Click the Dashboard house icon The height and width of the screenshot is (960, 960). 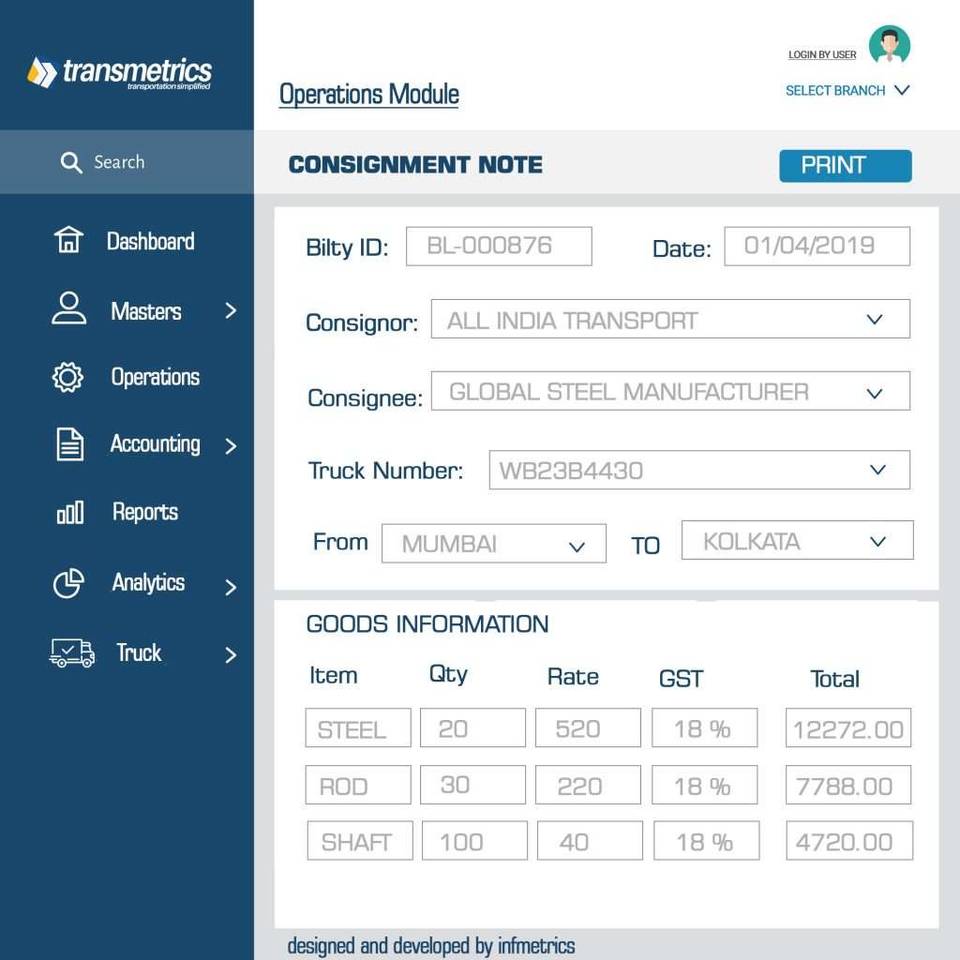[68, 240]
